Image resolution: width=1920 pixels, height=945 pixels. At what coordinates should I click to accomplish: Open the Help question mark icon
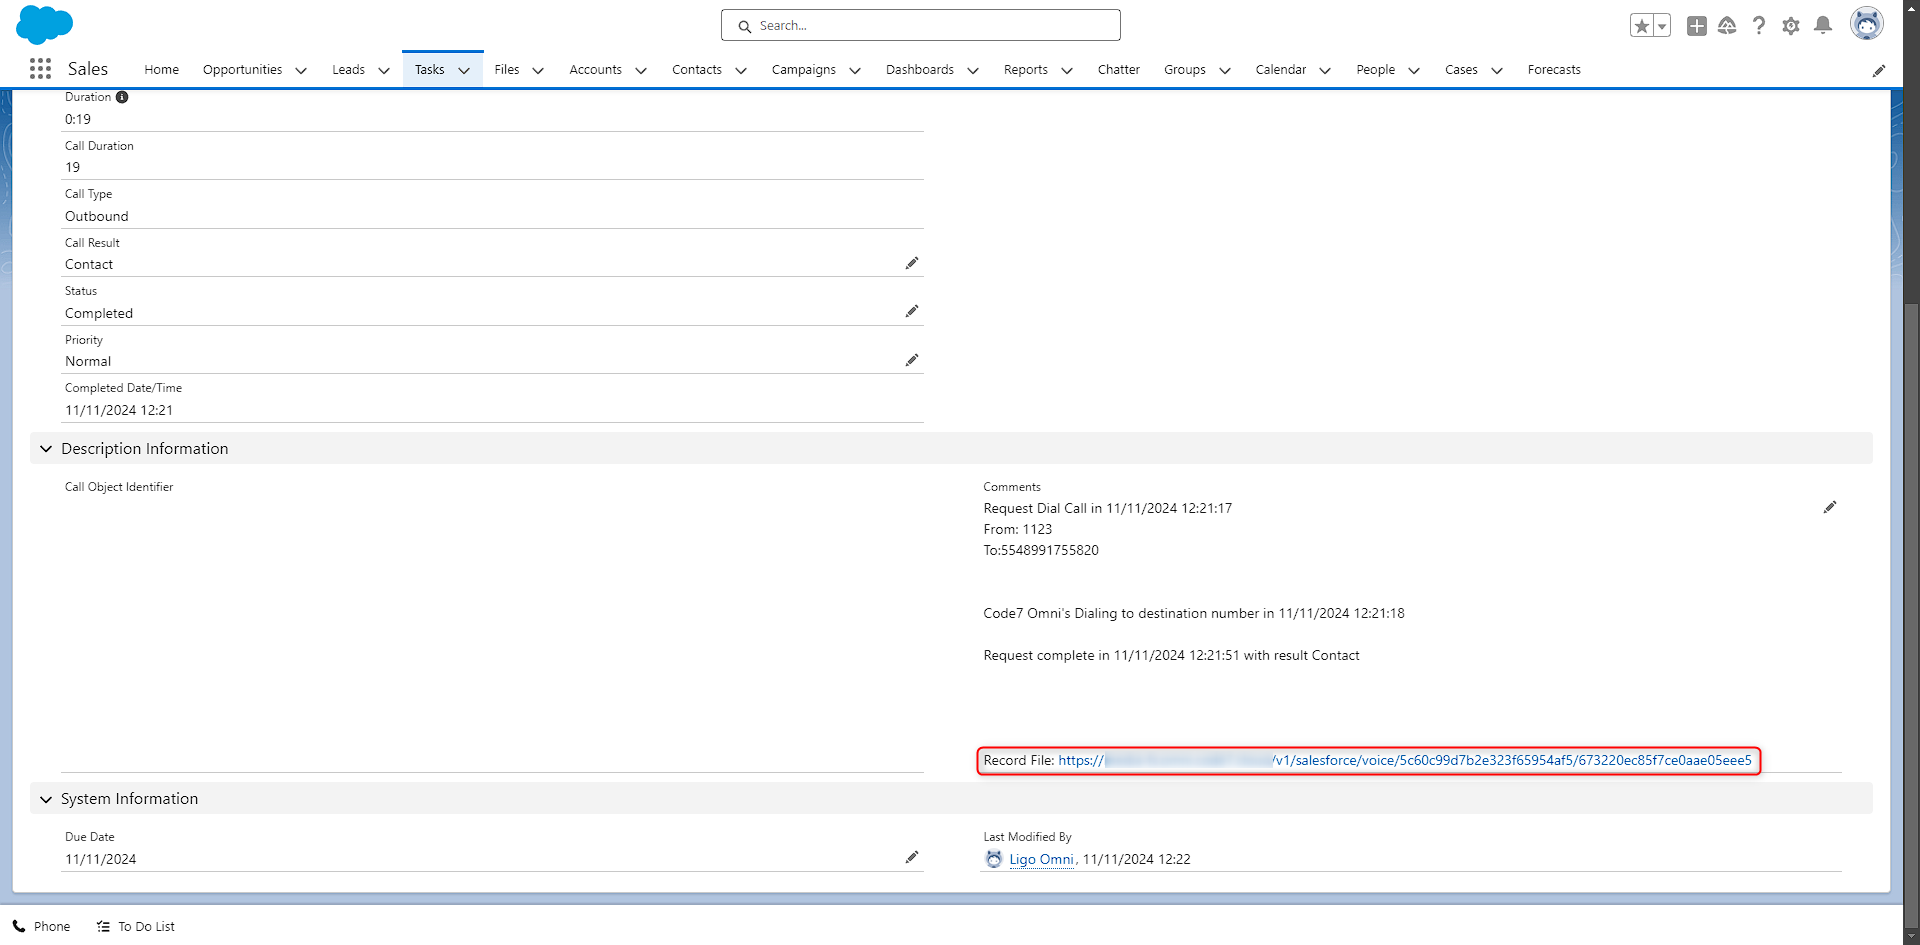click(1759, 26)
